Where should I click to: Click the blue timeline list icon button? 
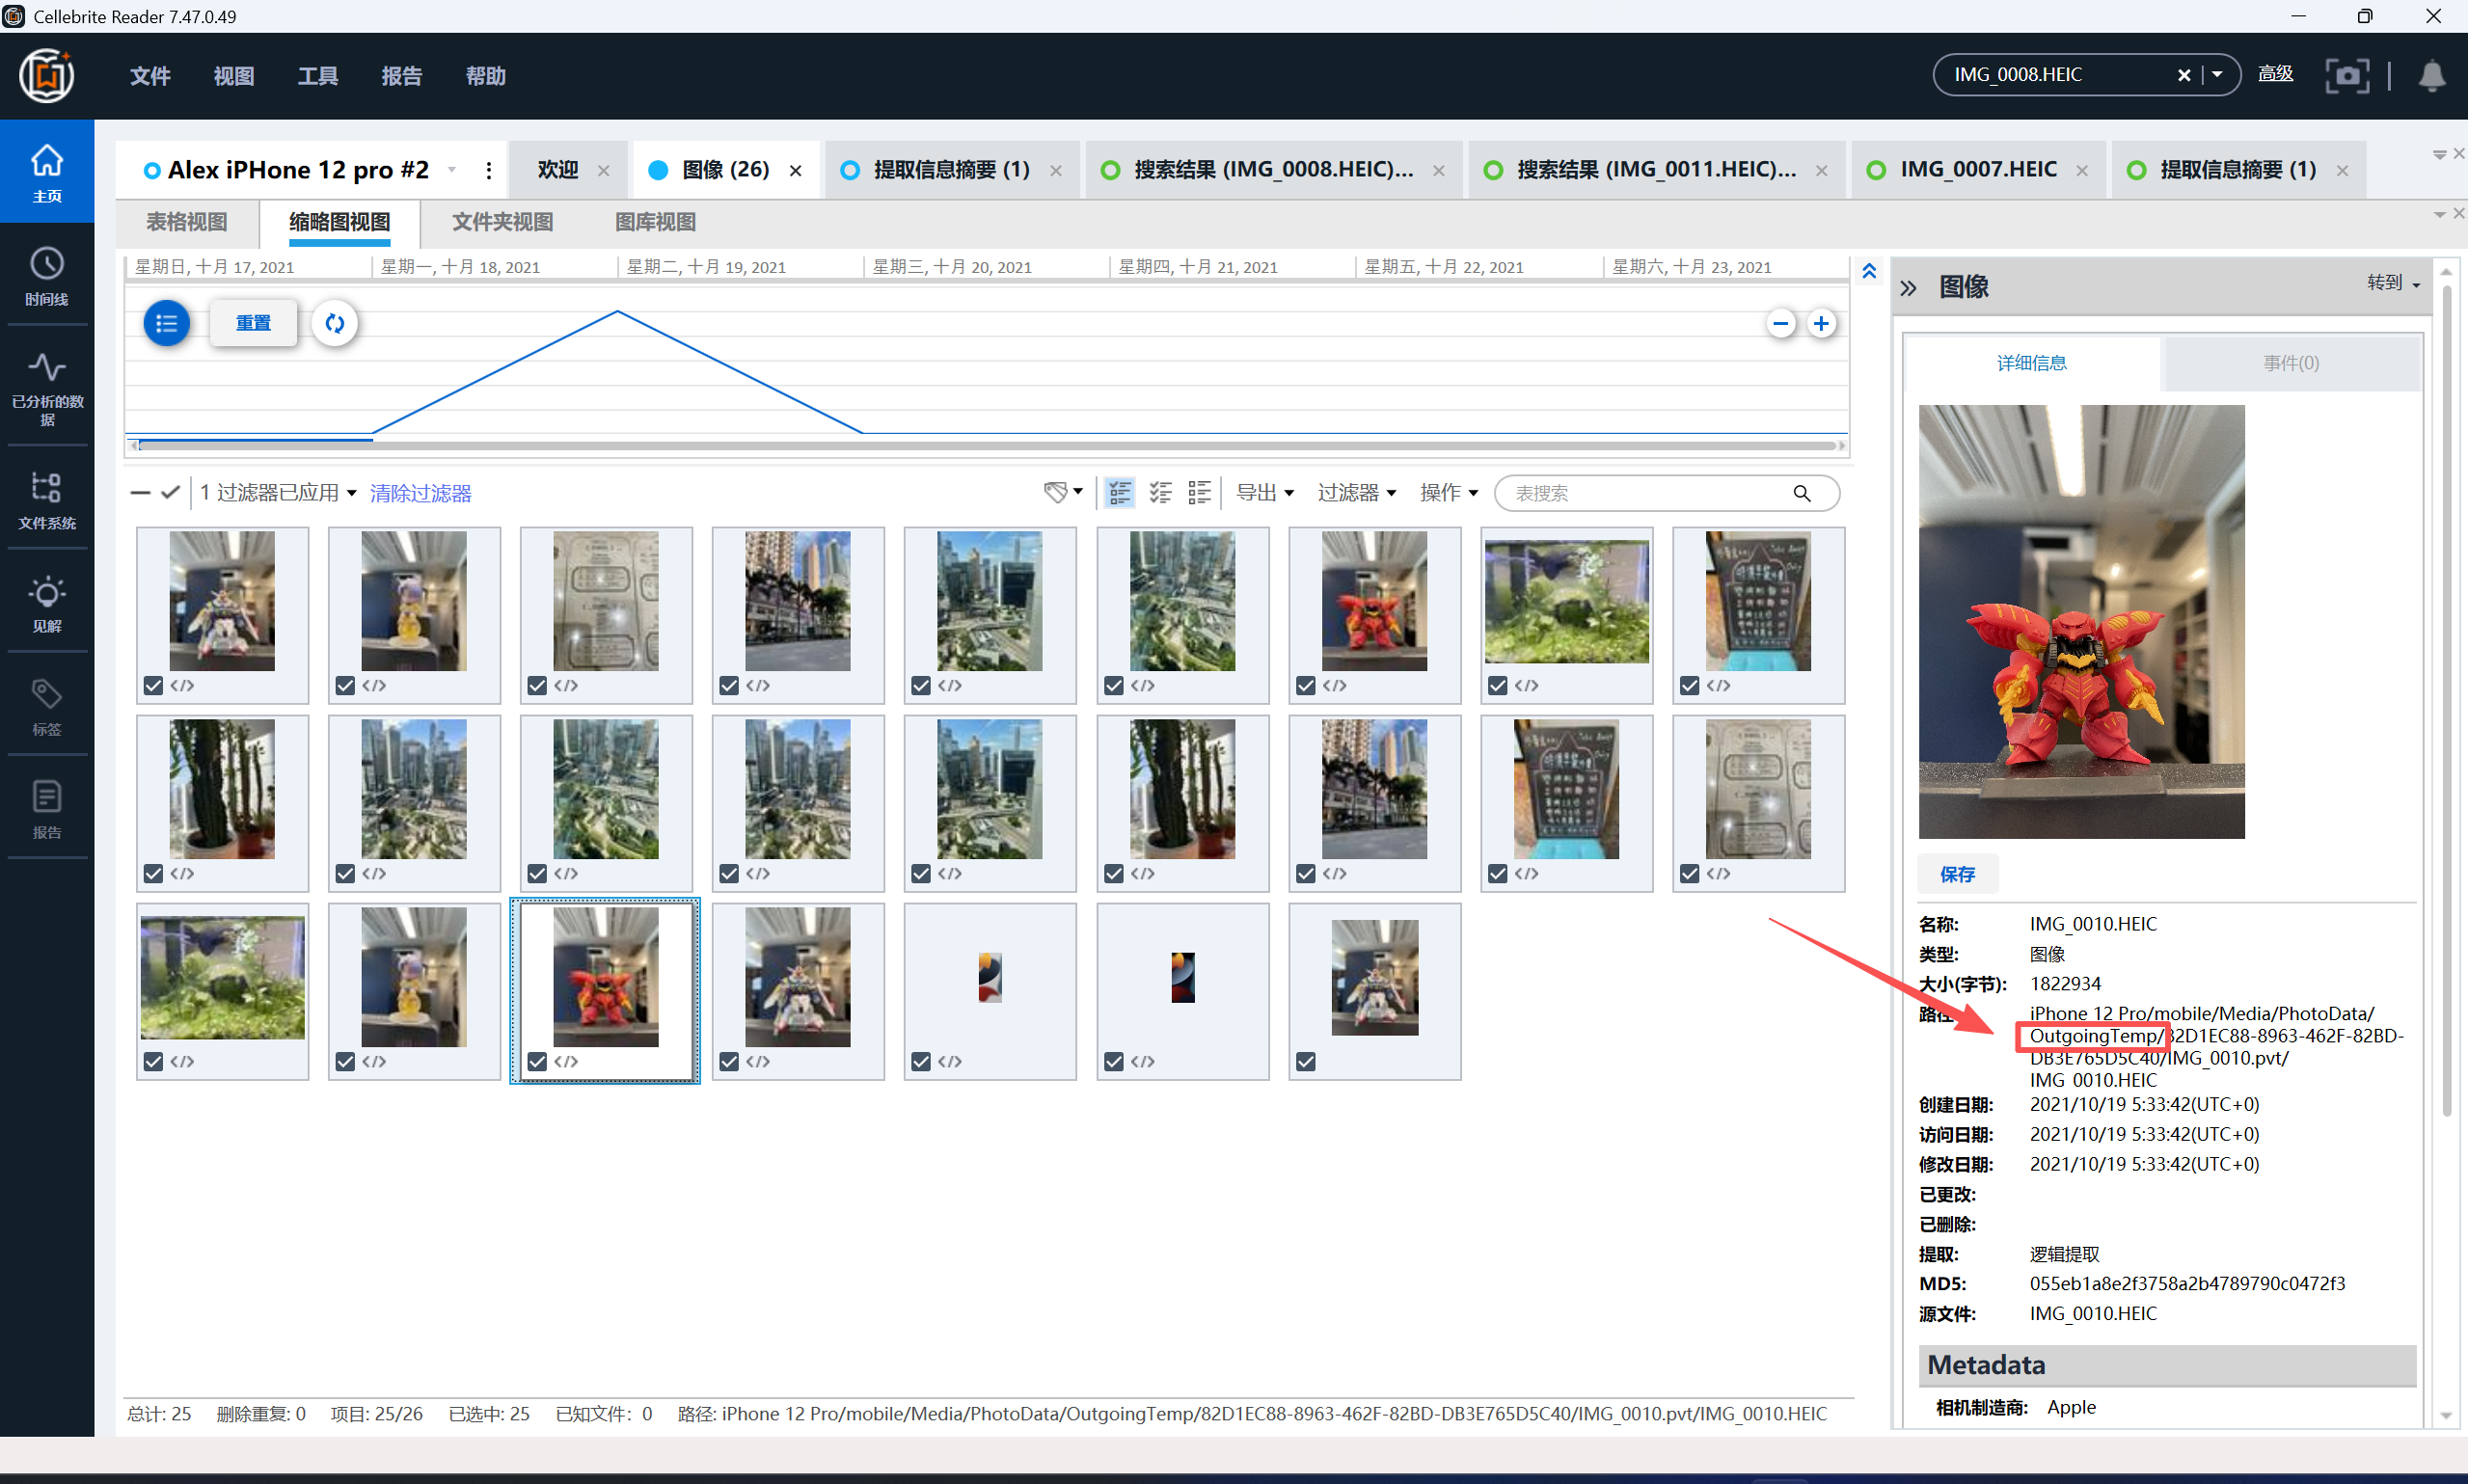[x=166, y=323]
